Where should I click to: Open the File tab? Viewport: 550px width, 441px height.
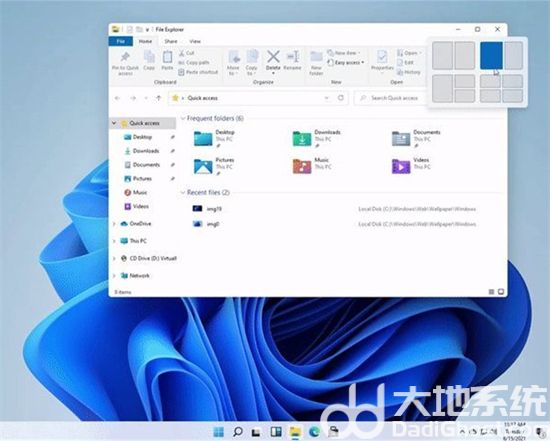tap(121, 41)
